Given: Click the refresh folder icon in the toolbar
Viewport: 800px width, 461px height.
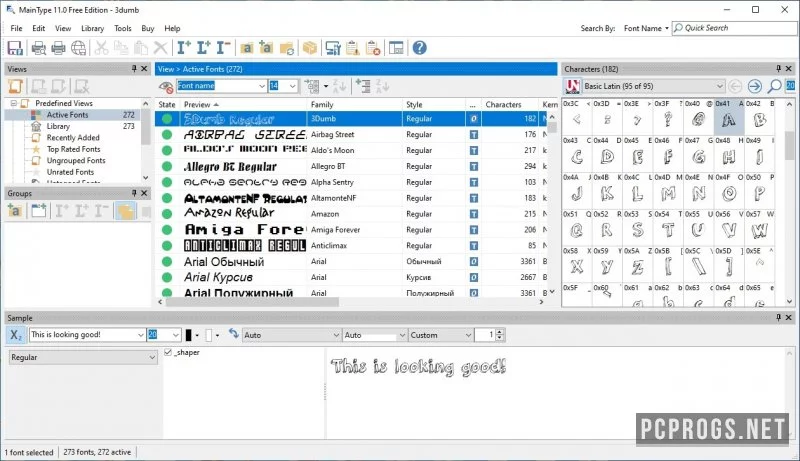Looking at the screenshot, I should [x=287, y=48].
